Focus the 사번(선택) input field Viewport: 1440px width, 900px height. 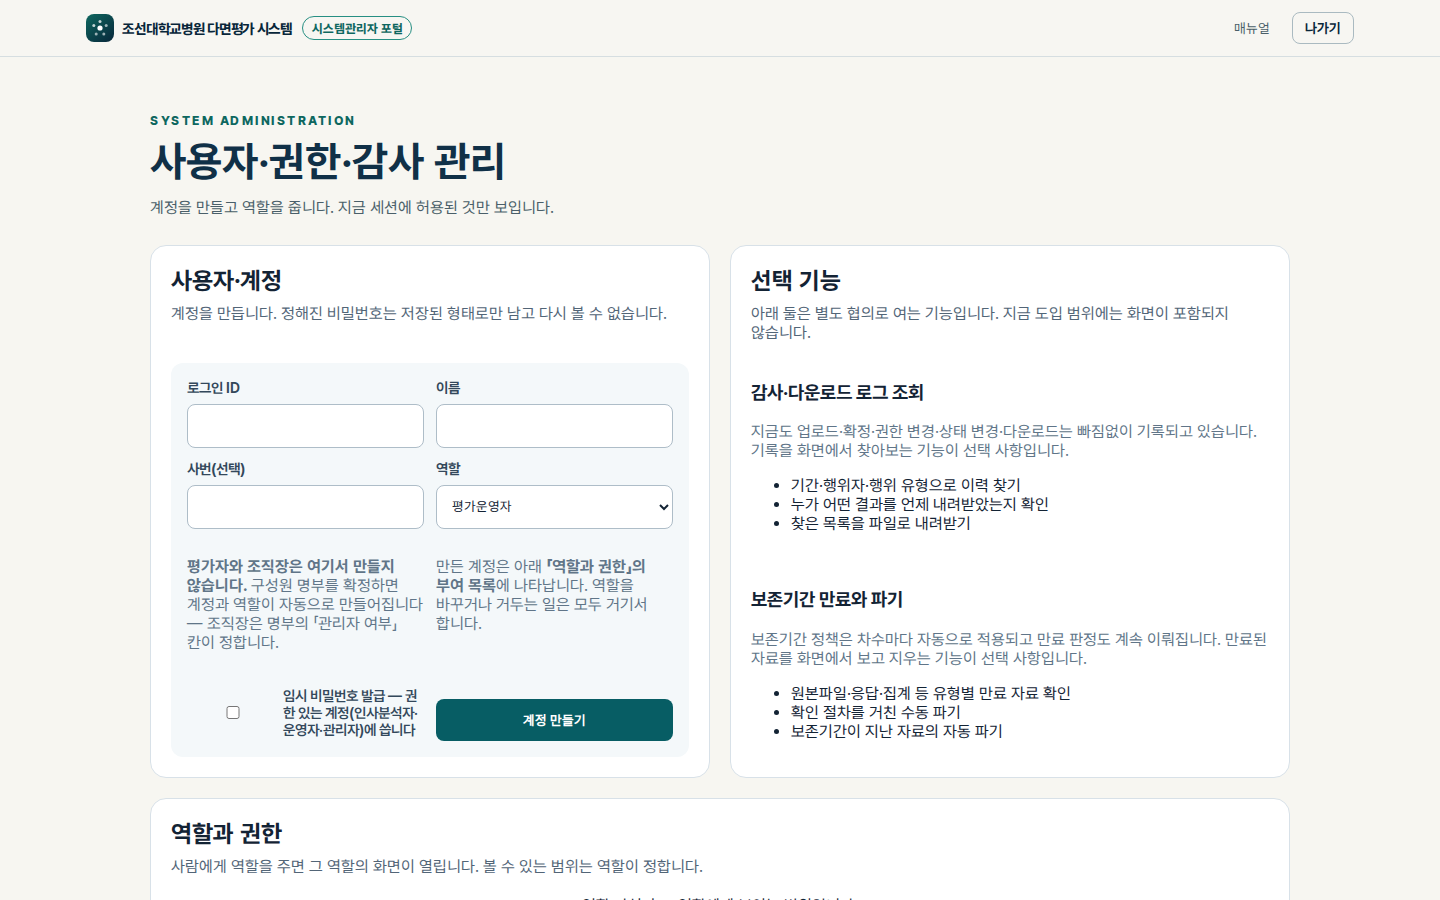[305, 507]
